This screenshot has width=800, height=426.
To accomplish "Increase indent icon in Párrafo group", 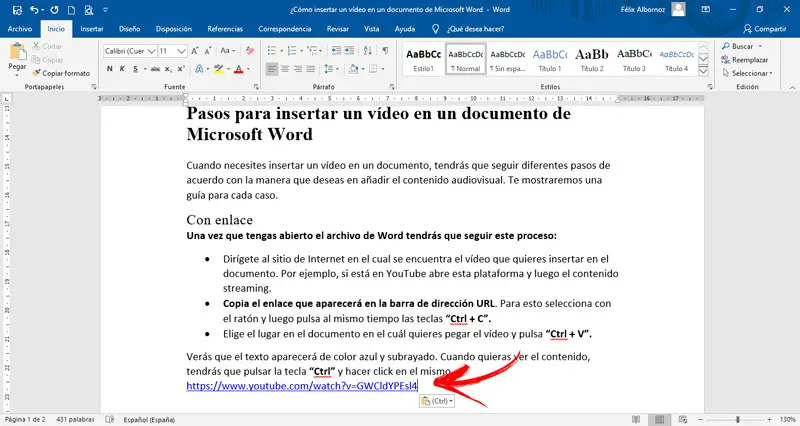I will pyautogui.click(x=349, y=51).
